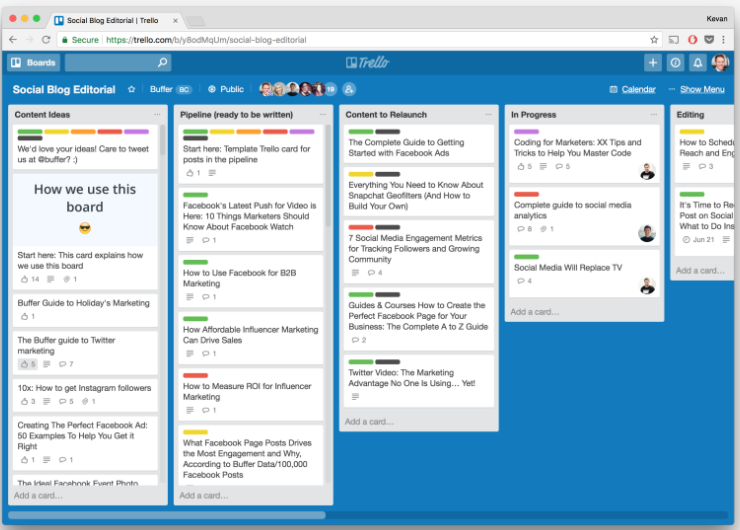Screen dimensions: 740x530
Task: Open the 'How we use this board' card cover
Action: pyautogui.click(x=85, y=210)
